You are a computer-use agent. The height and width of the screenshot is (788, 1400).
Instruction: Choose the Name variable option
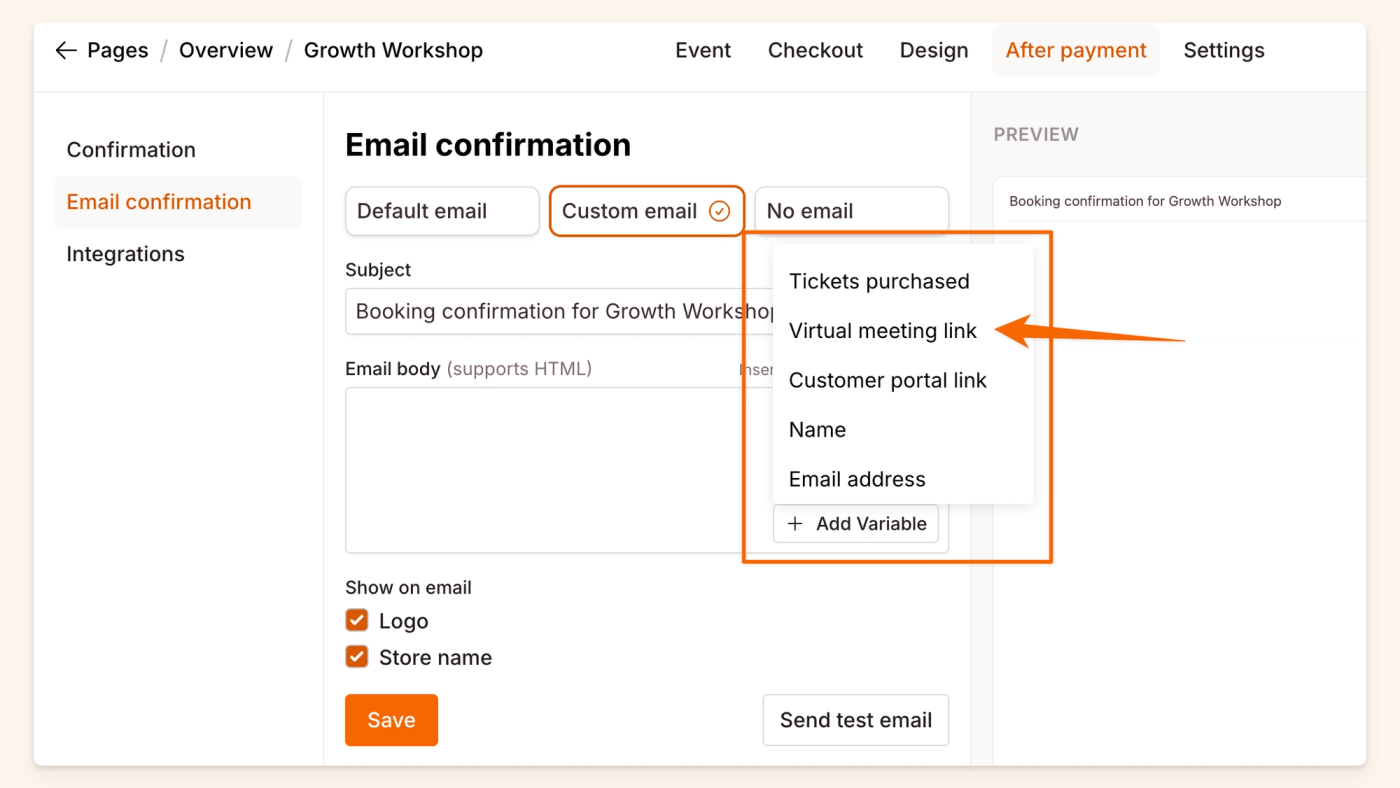(817, 430)
